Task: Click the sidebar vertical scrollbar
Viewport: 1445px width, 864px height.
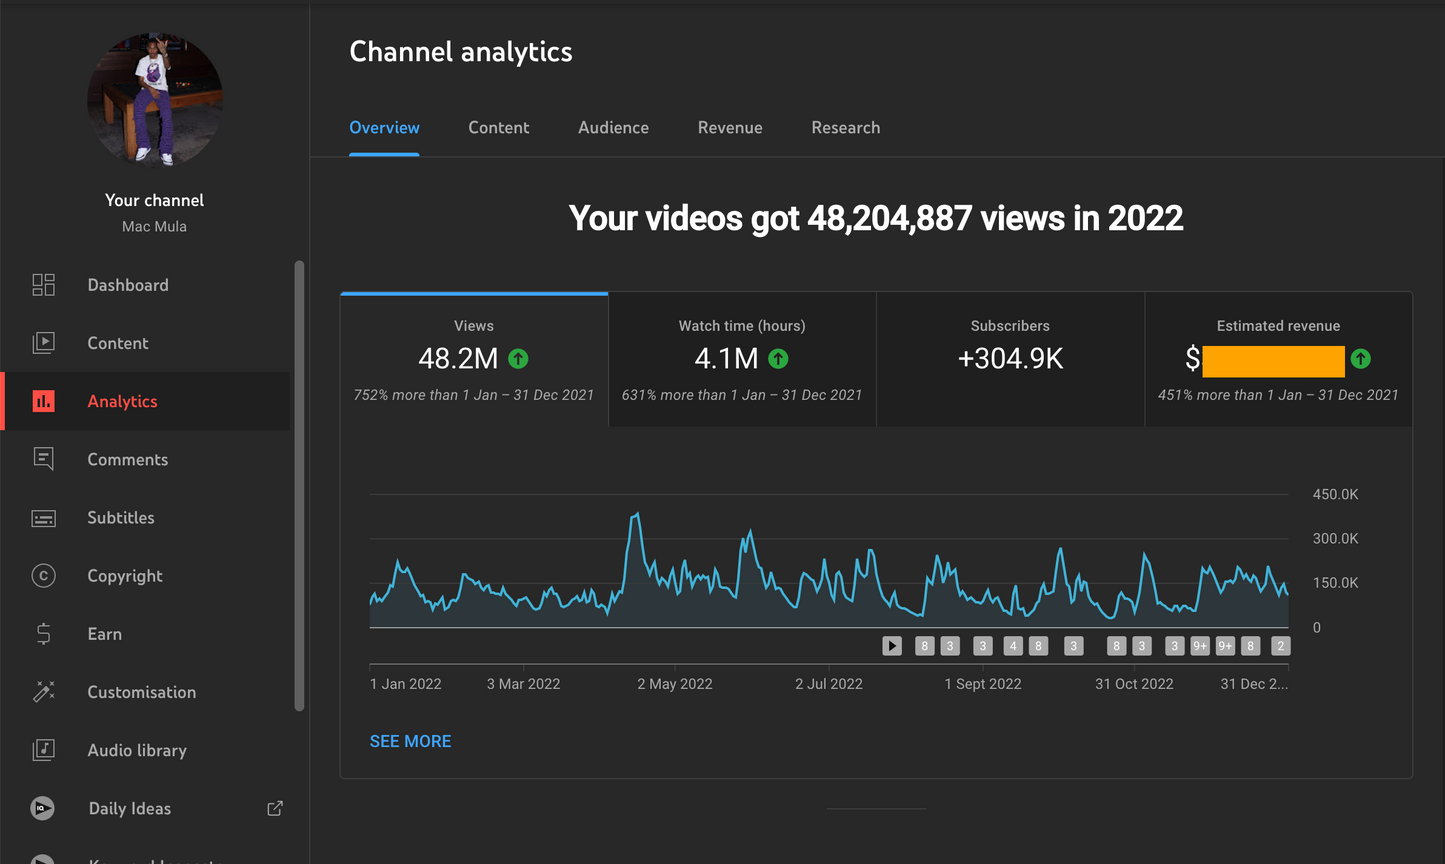Action: pos(298,486)
